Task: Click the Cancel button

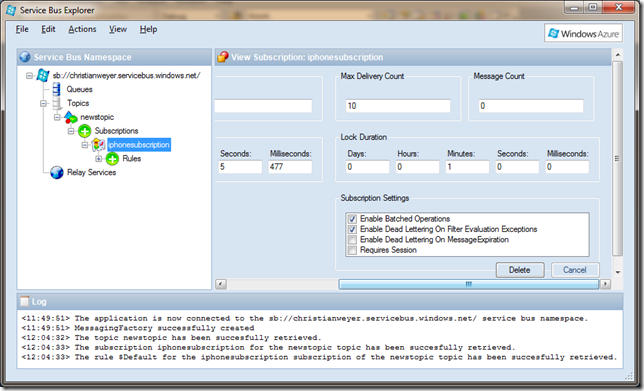Action: point(575,270)
